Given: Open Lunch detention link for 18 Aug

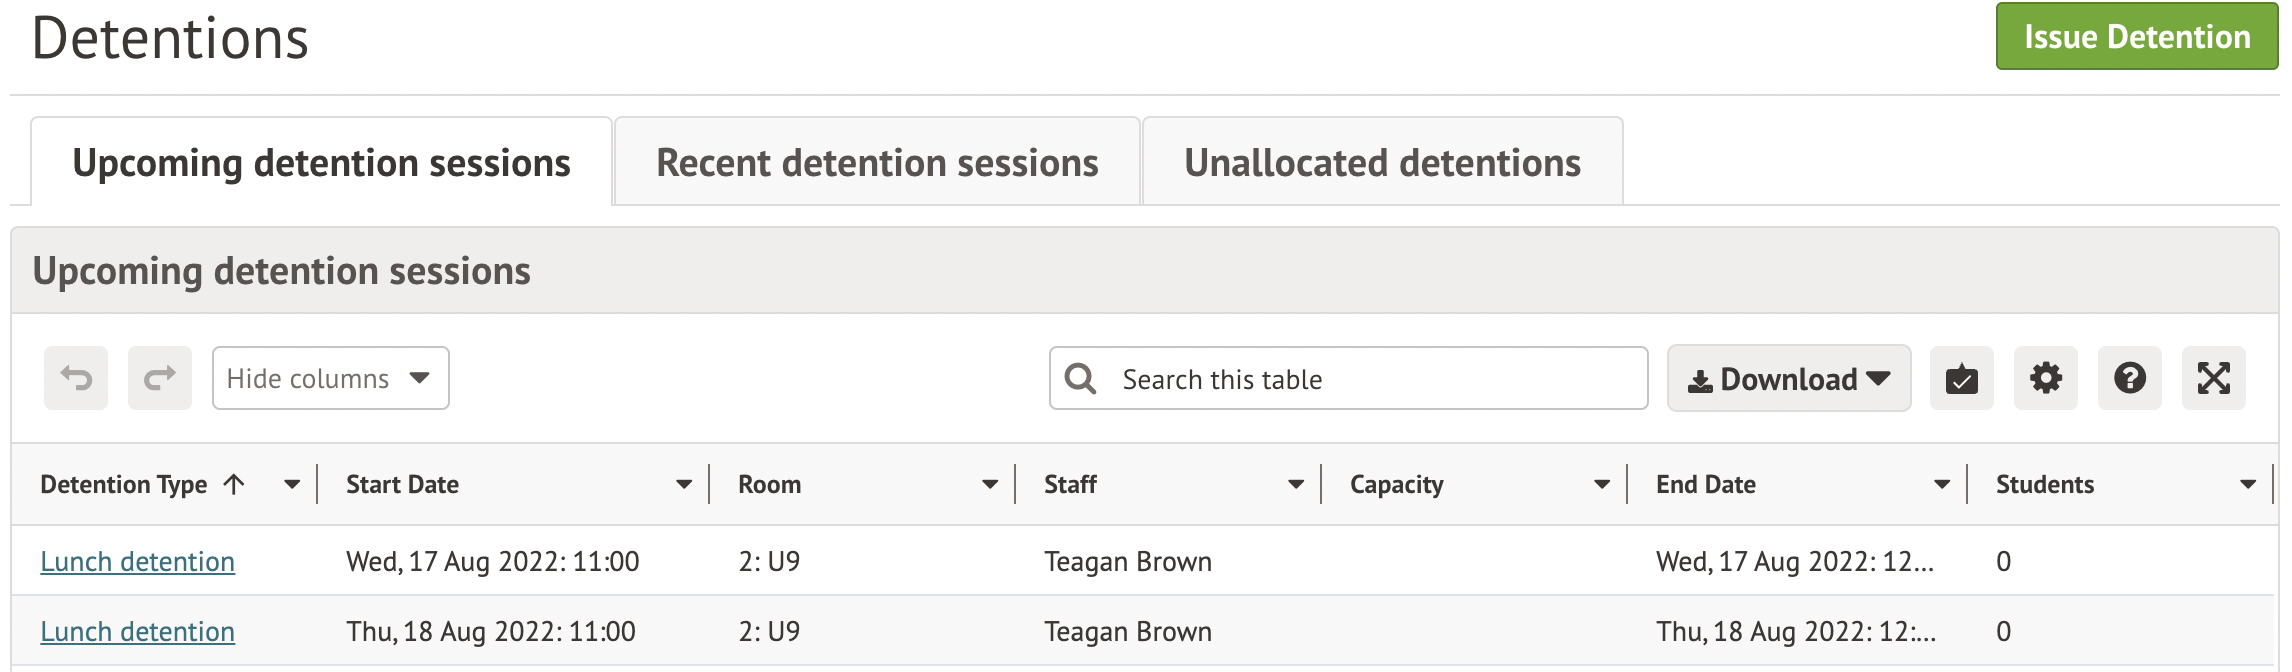Looking at the screenshot, I should pyautogui.click(x=138, y=632).
